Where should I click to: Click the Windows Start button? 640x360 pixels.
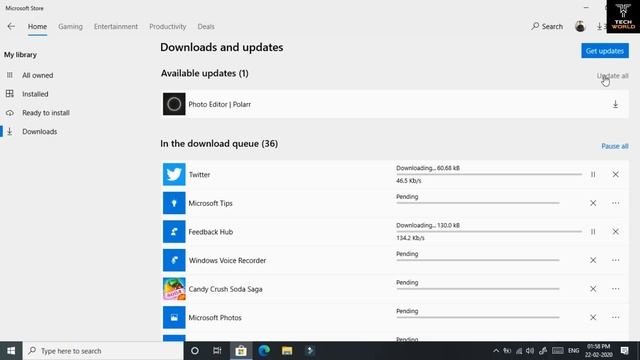11,351
